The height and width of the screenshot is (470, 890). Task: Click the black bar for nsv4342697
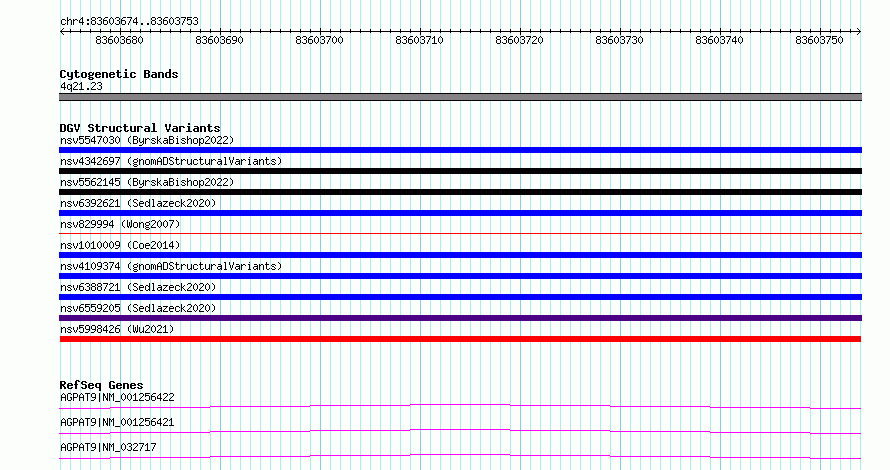(x=460, y=171)
